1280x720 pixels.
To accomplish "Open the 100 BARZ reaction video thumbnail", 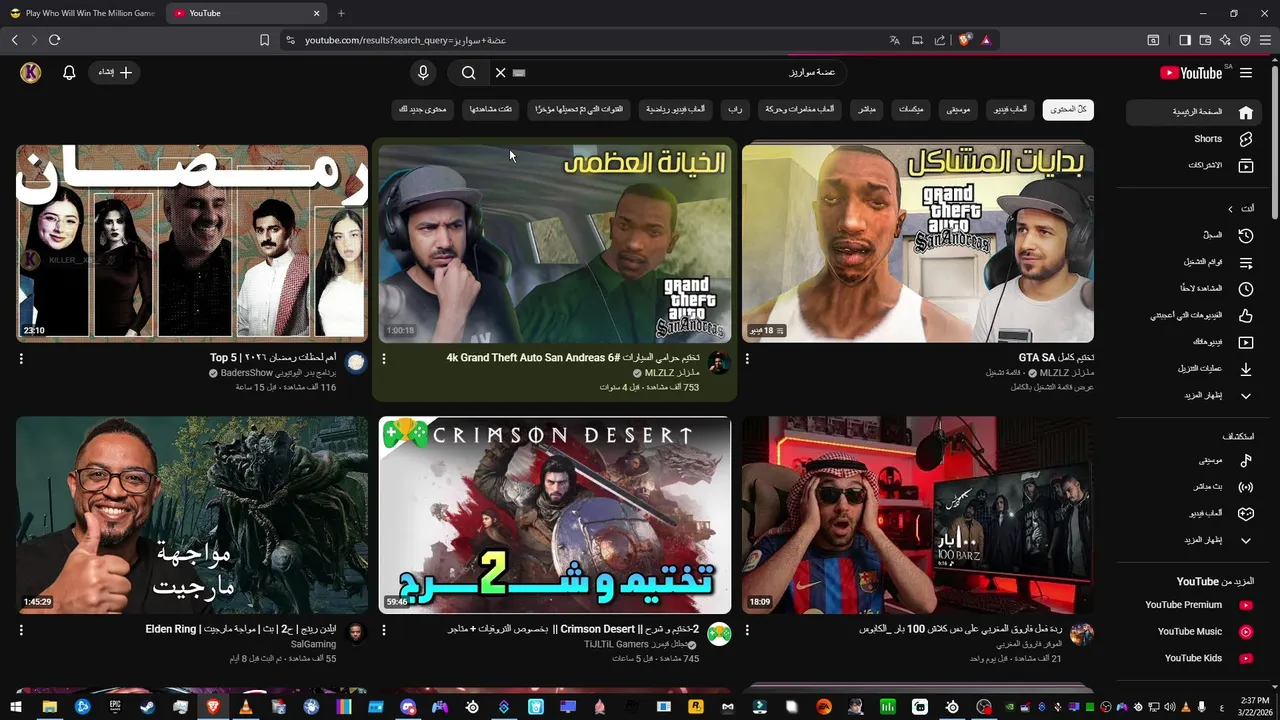I will (x=918, y=515).
